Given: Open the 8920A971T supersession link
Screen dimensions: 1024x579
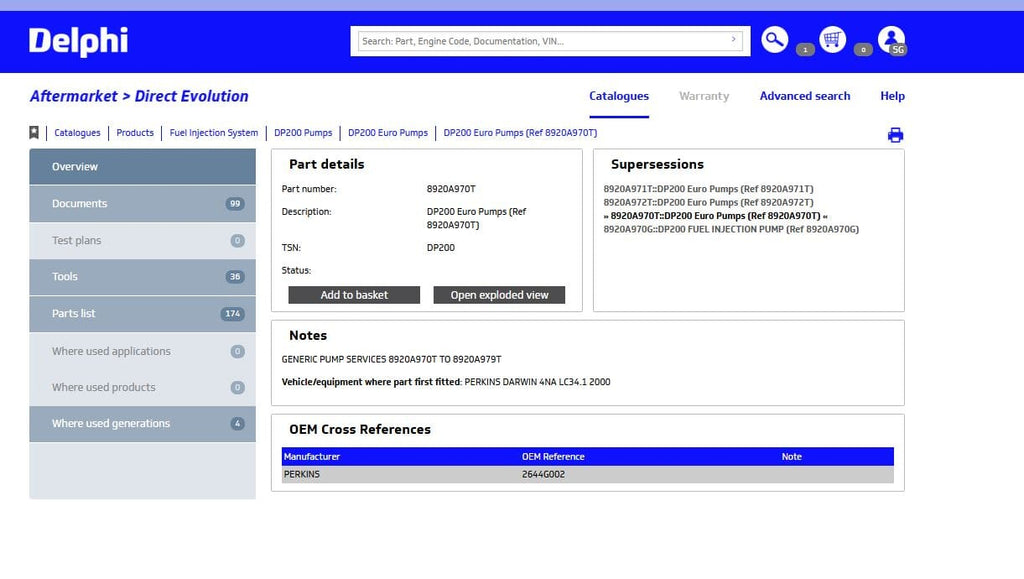Looking at the screenshot, I should pyautogui.click(x=708, y=189).
